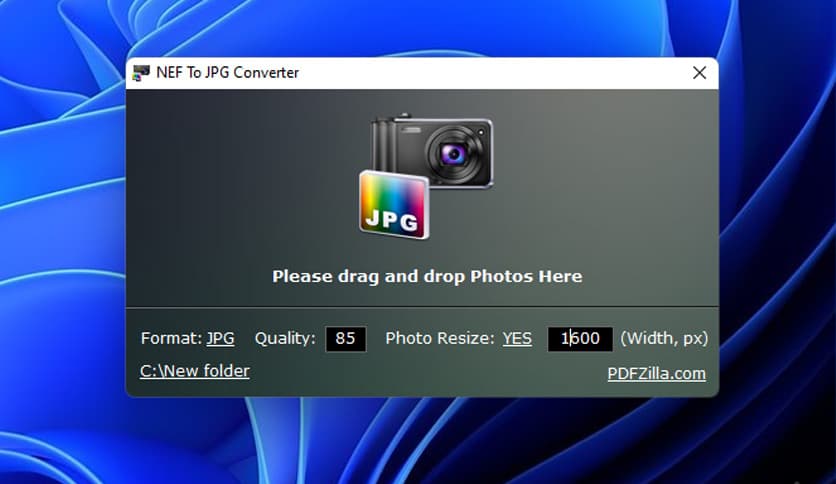Click the camera and JPG image graphic
The height and width of the screenshot is (484, 836).
coord(426,176)
